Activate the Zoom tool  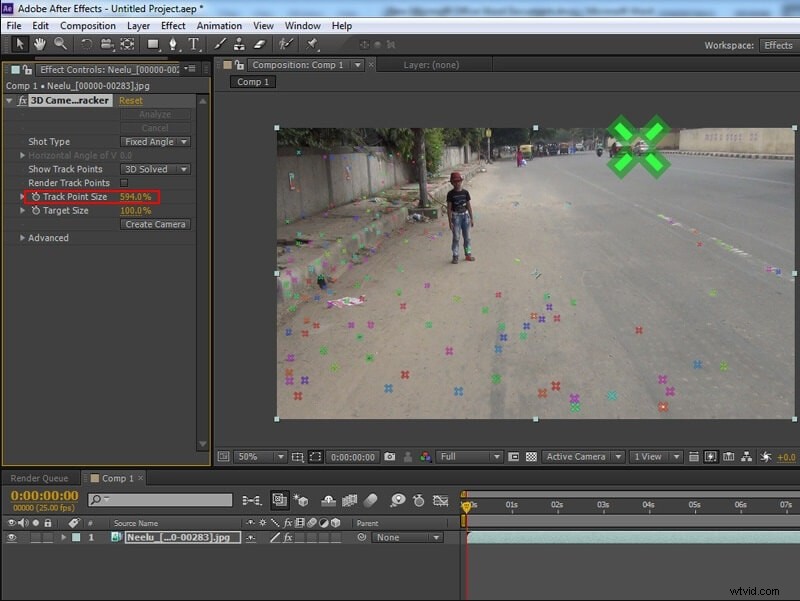click(60, 45)
